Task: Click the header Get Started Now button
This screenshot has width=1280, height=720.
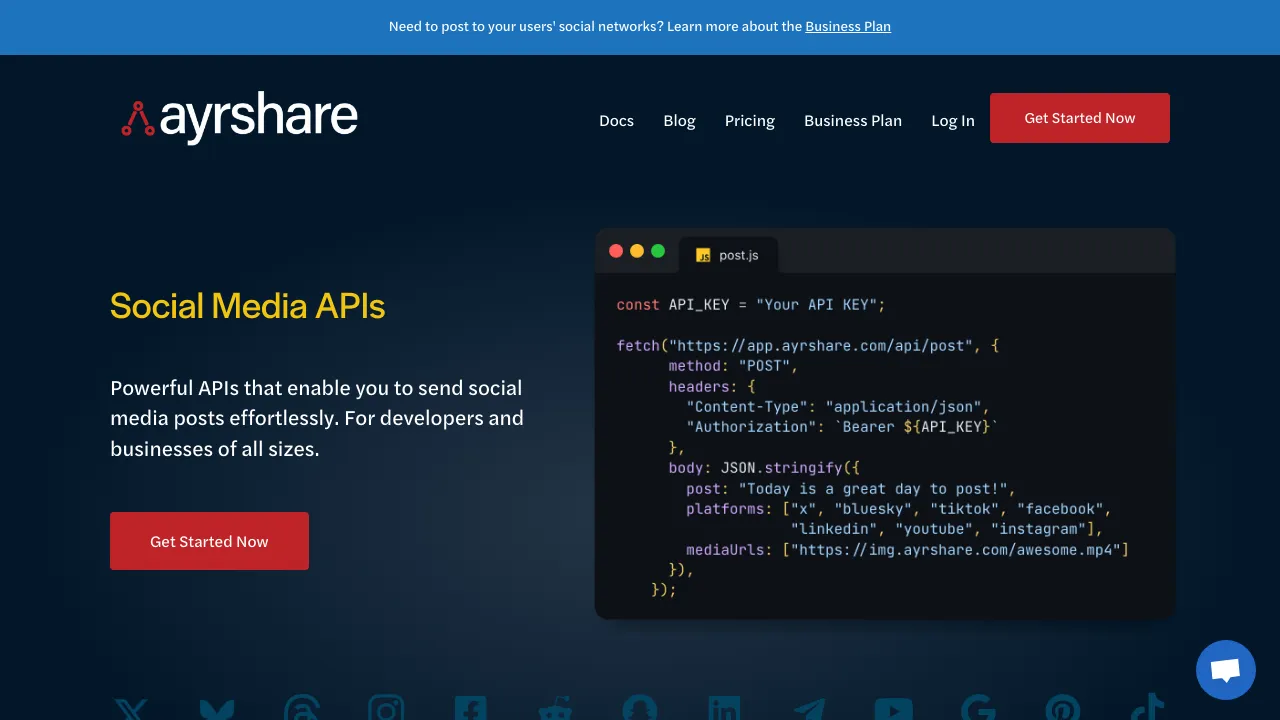Action: 1080,118
